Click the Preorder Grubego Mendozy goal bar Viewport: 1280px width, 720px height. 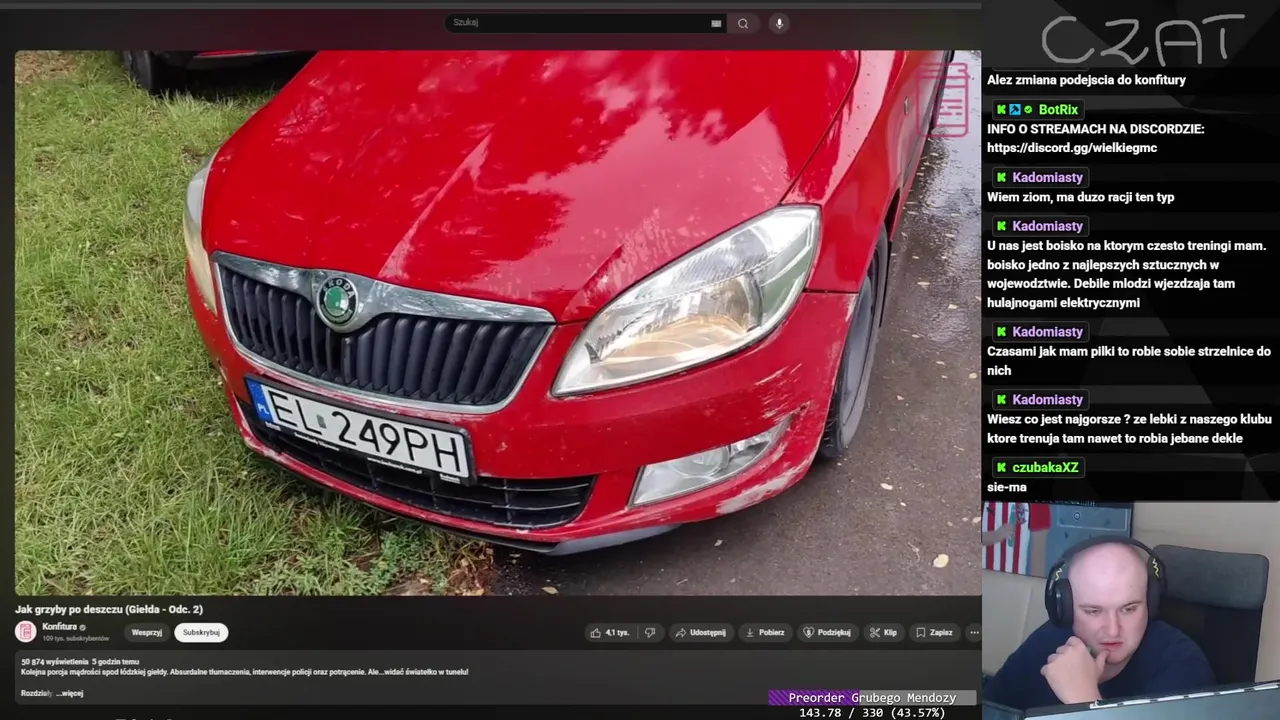(x=872, y=698)
